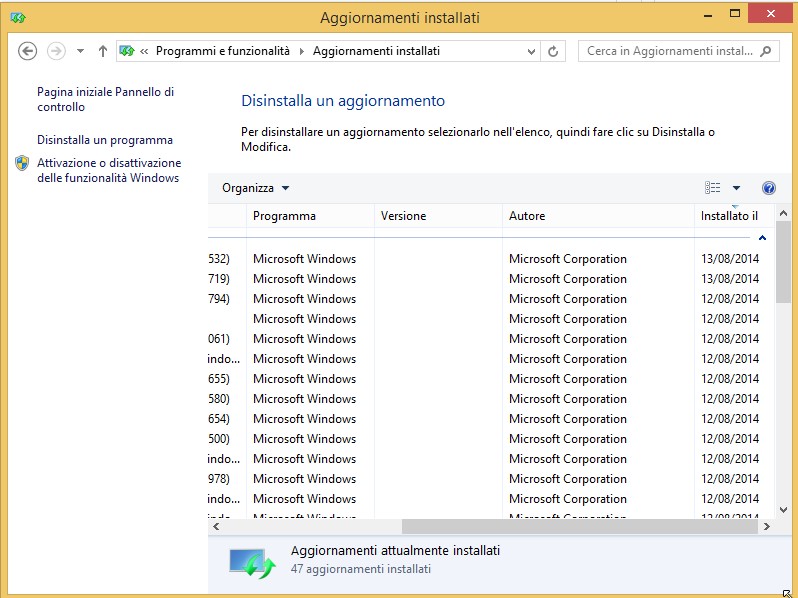Click the vertical scrollbar thumb

(x=783, y=262)
